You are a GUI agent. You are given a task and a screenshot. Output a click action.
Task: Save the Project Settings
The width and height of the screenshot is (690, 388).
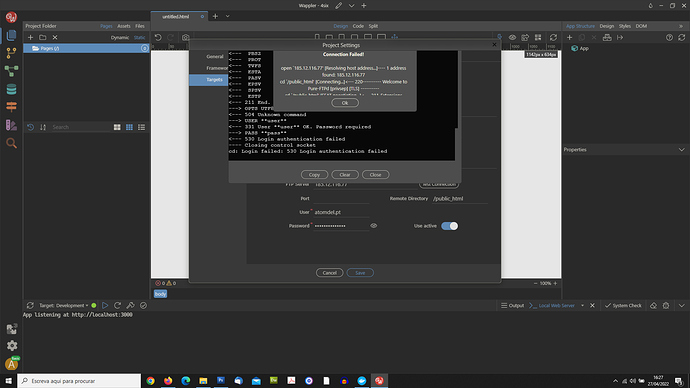coord(360,273)
